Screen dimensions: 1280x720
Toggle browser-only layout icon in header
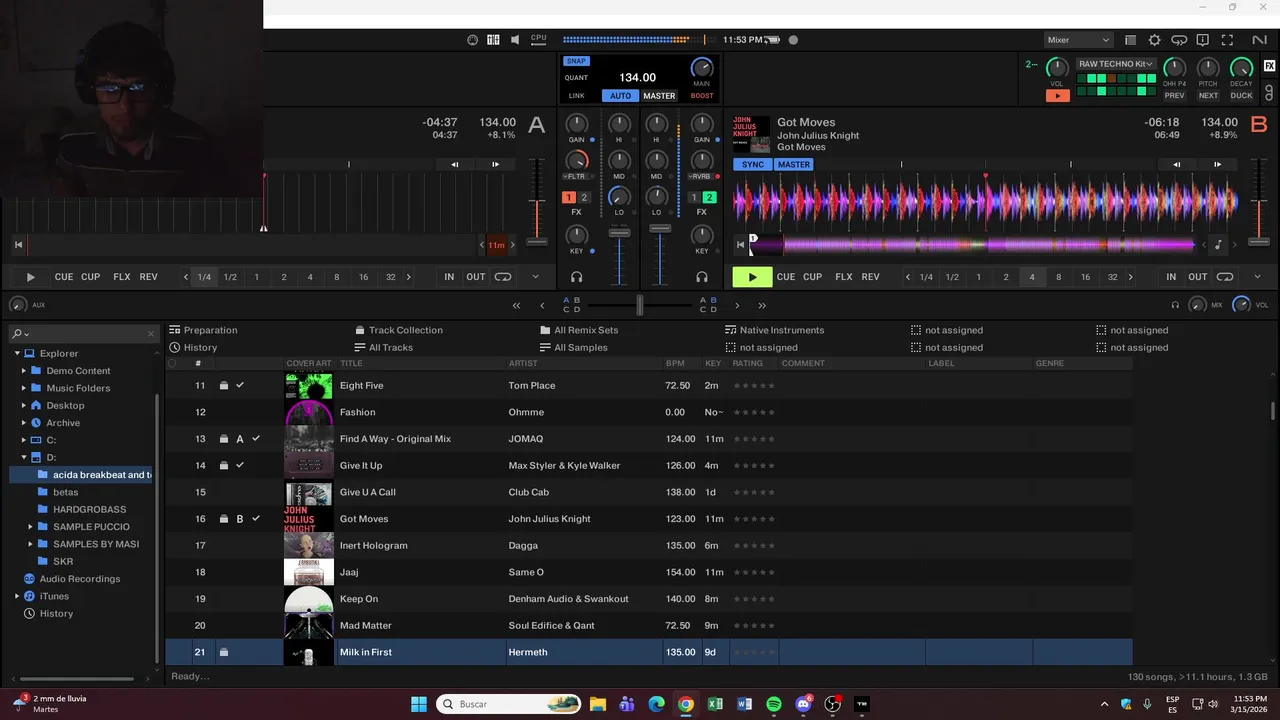coord(1130,40)
